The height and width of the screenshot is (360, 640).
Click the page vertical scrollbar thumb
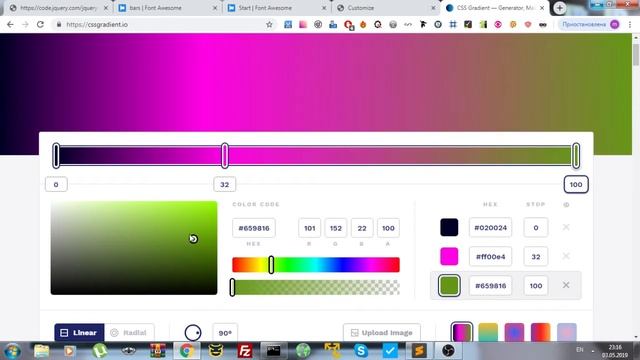click(x=636, y=54)
